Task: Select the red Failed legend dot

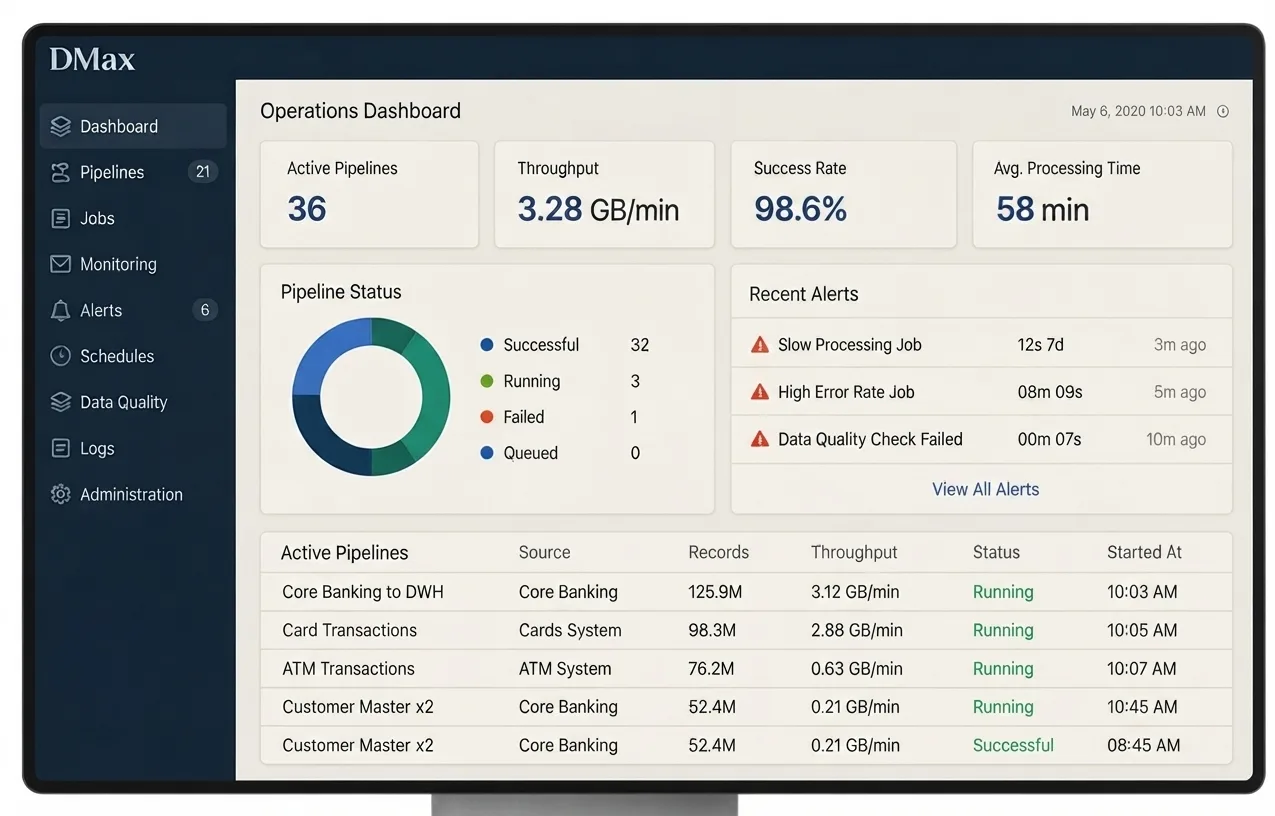Action: (x=487, y=417)
